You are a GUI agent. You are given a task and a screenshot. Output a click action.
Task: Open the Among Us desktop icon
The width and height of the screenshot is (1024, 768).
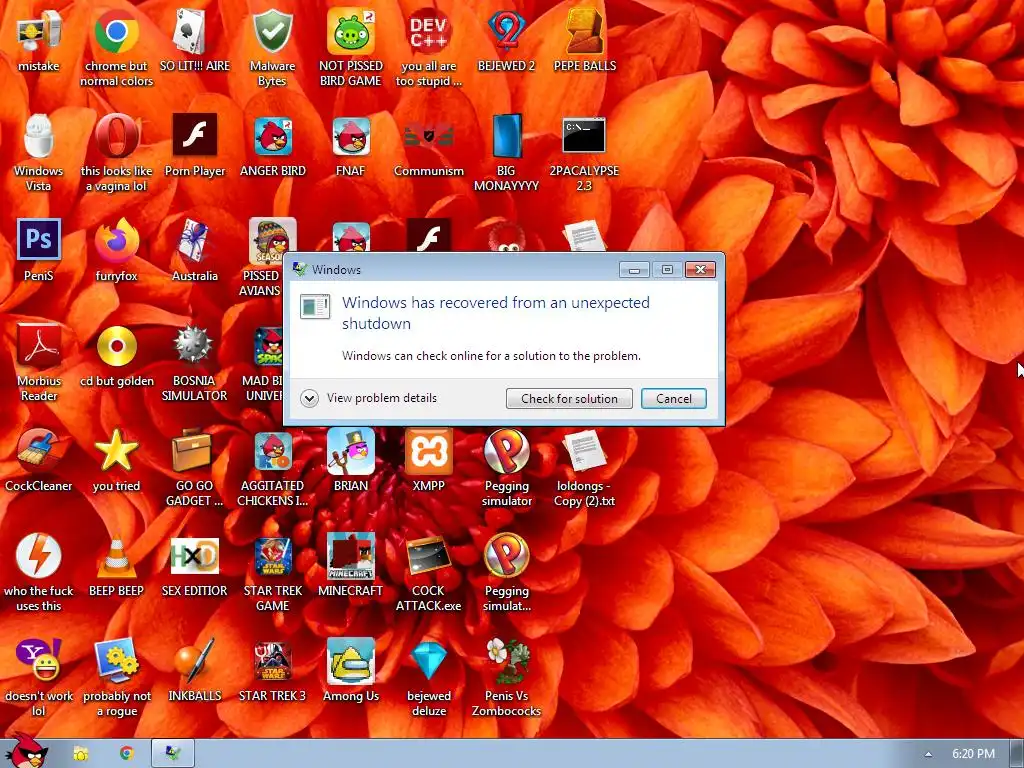351,660
